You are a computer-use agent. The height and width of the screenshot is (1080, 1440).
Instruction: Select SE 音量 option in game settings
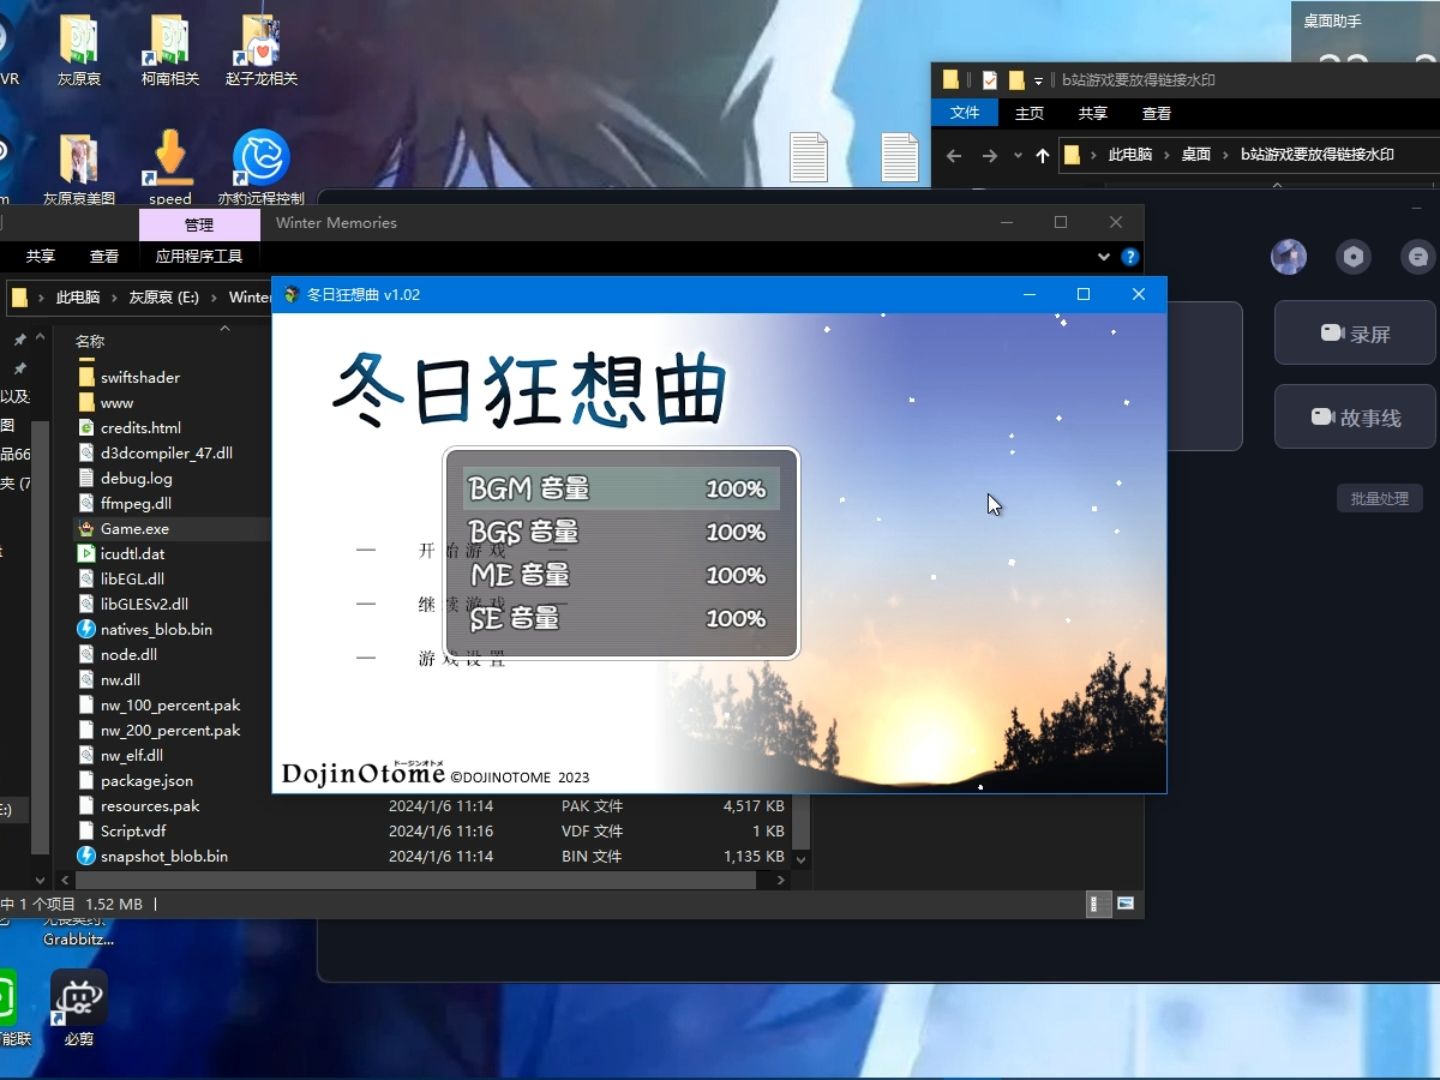621,618
